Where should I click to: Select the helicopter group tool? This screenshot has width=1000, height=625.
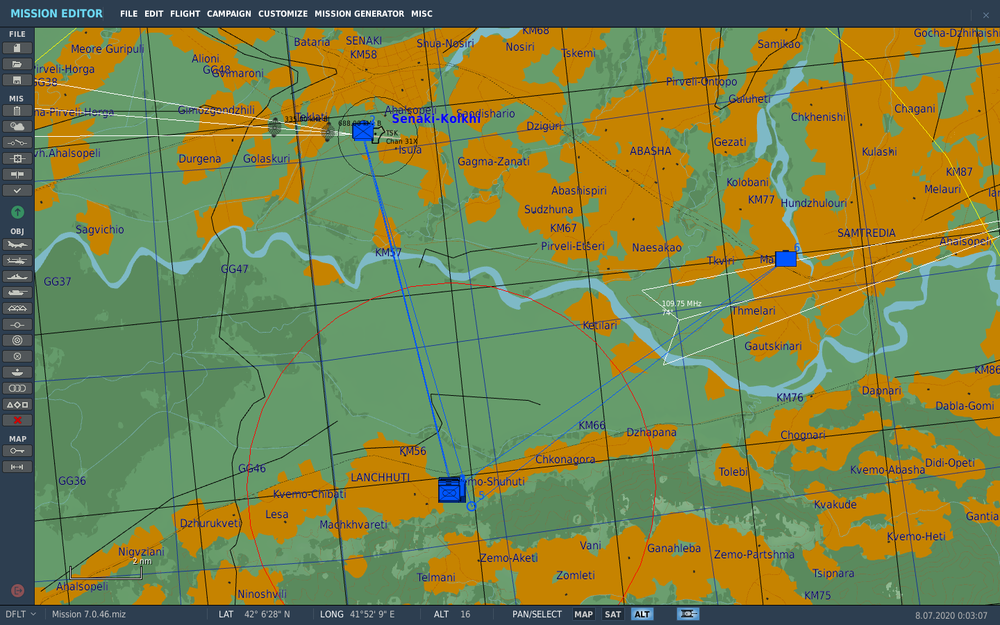[17, 260]
